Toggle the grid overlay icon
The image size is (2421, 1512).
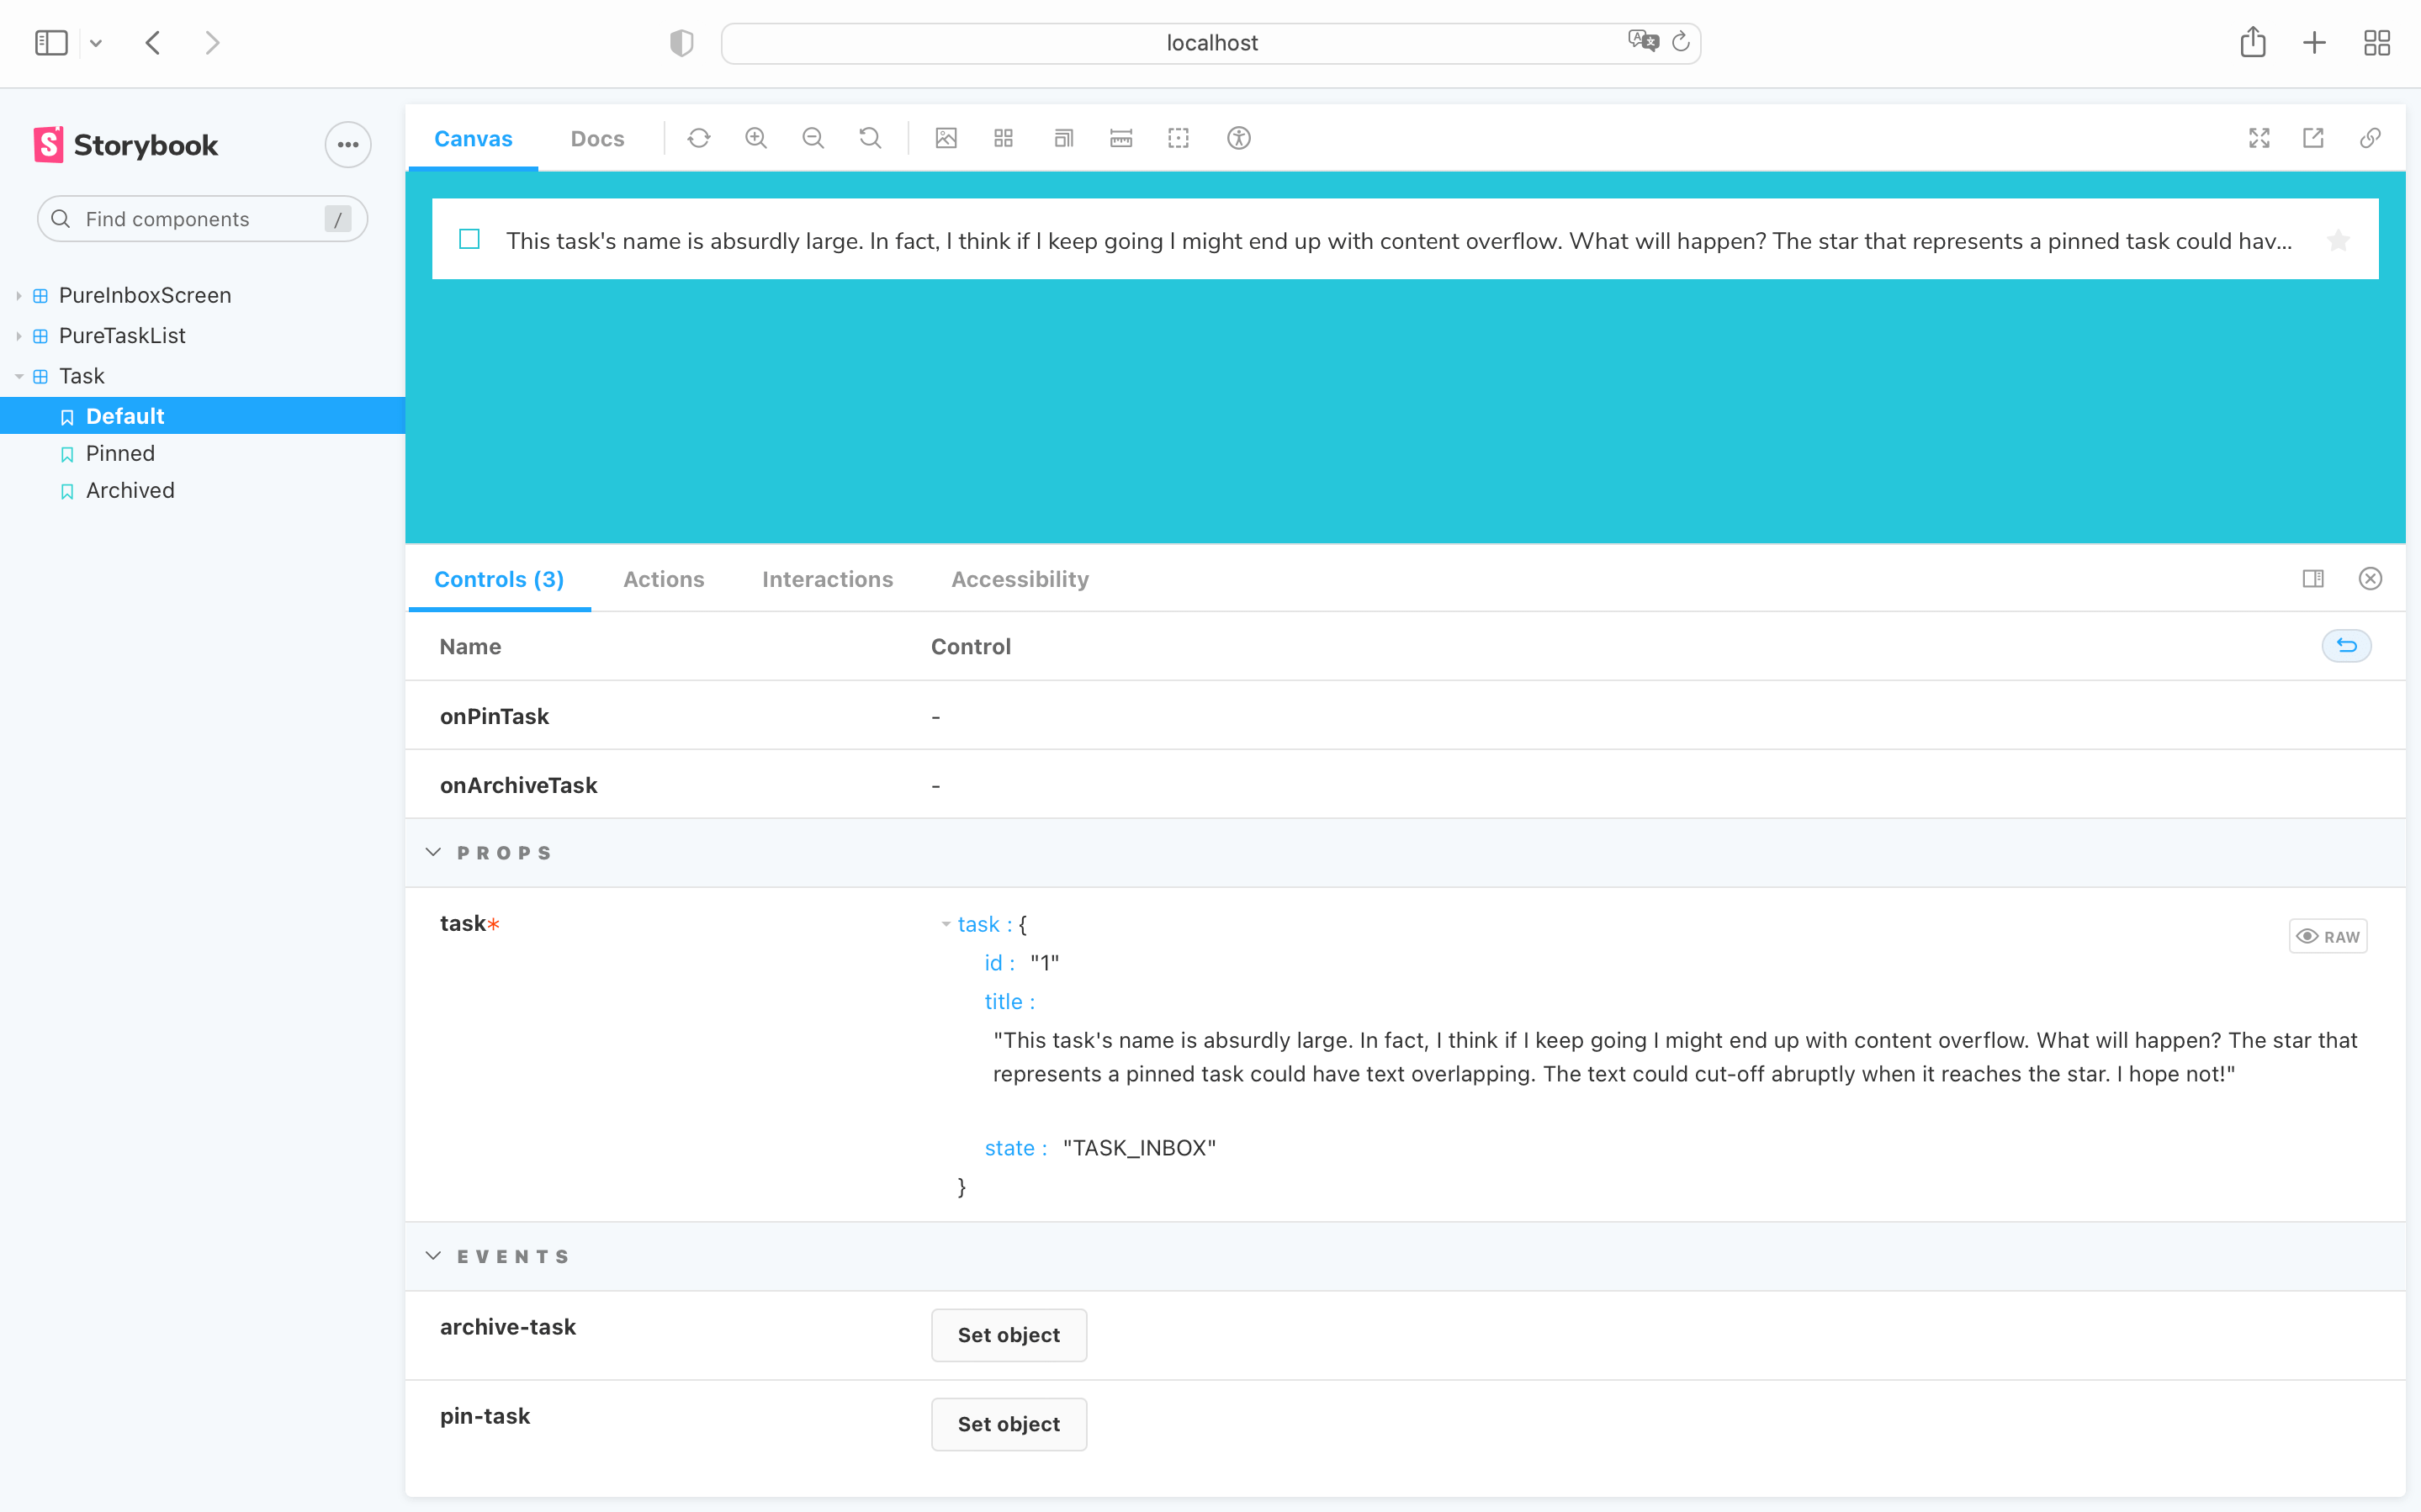tap(1004, 138)
